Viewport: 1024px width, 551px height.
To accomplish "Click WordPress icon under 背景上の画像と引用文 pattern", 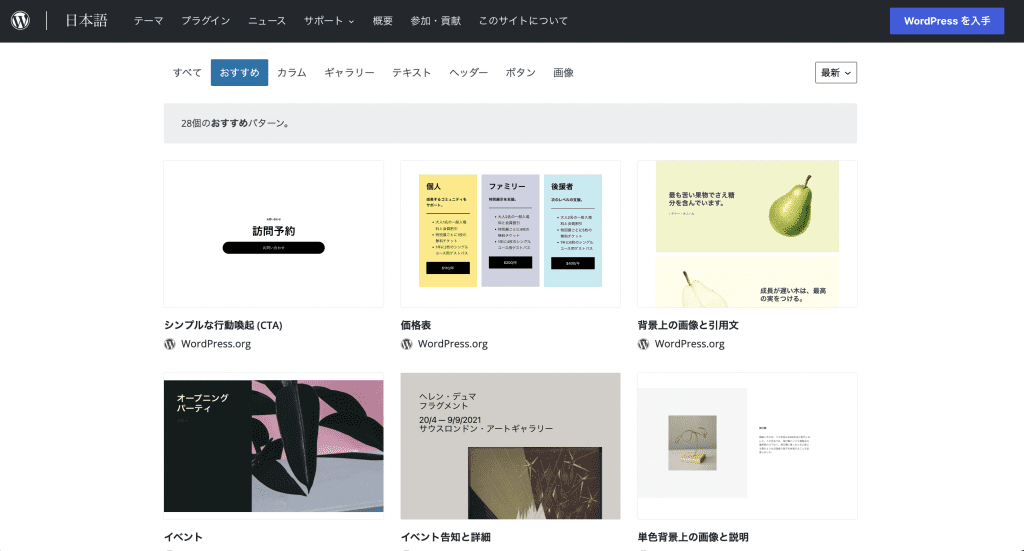I will click(x=644, y=344).
